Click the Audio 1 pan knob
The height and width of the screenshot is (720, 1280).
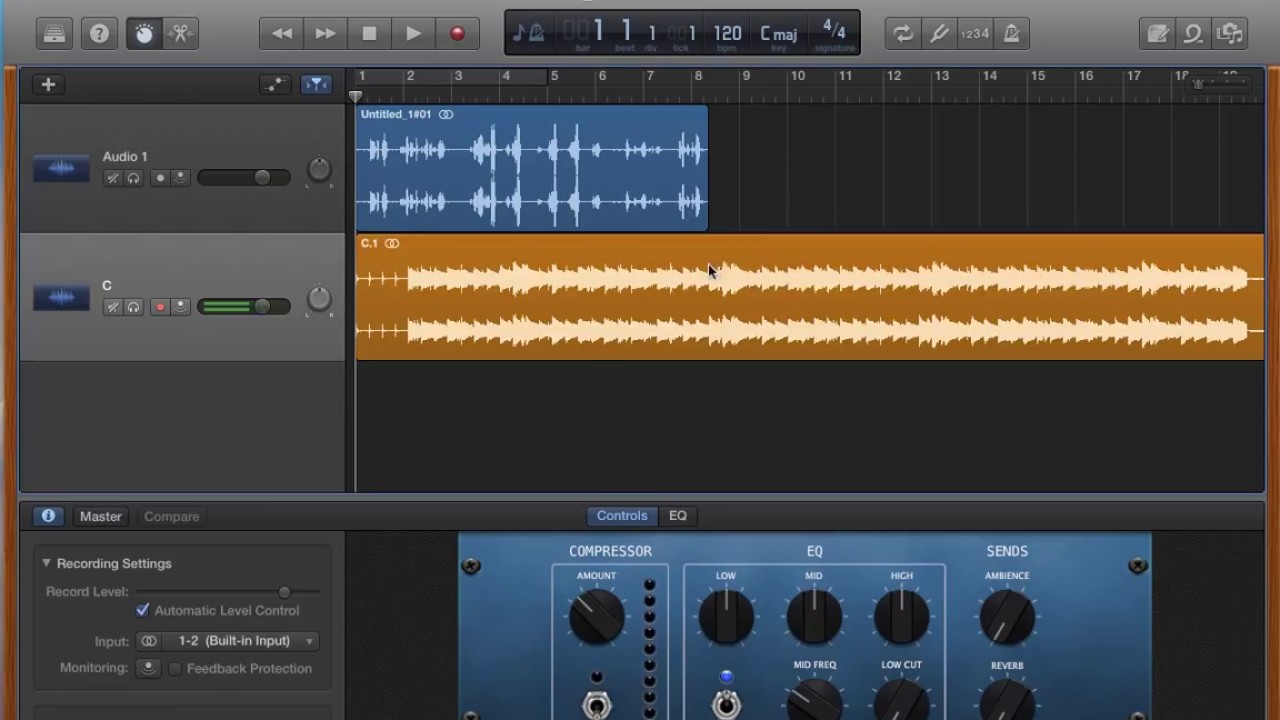[x=319, y=170]
